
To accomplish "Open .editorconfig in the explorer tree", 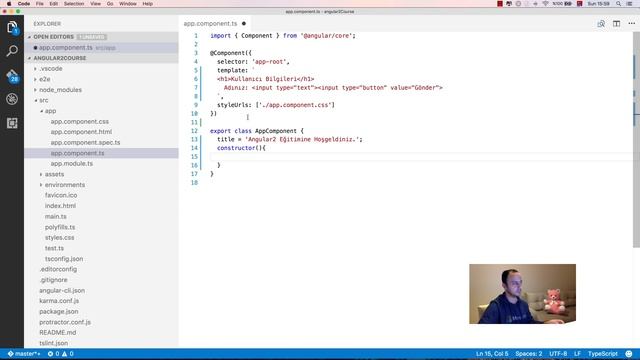I will click(x=58, y=269).
